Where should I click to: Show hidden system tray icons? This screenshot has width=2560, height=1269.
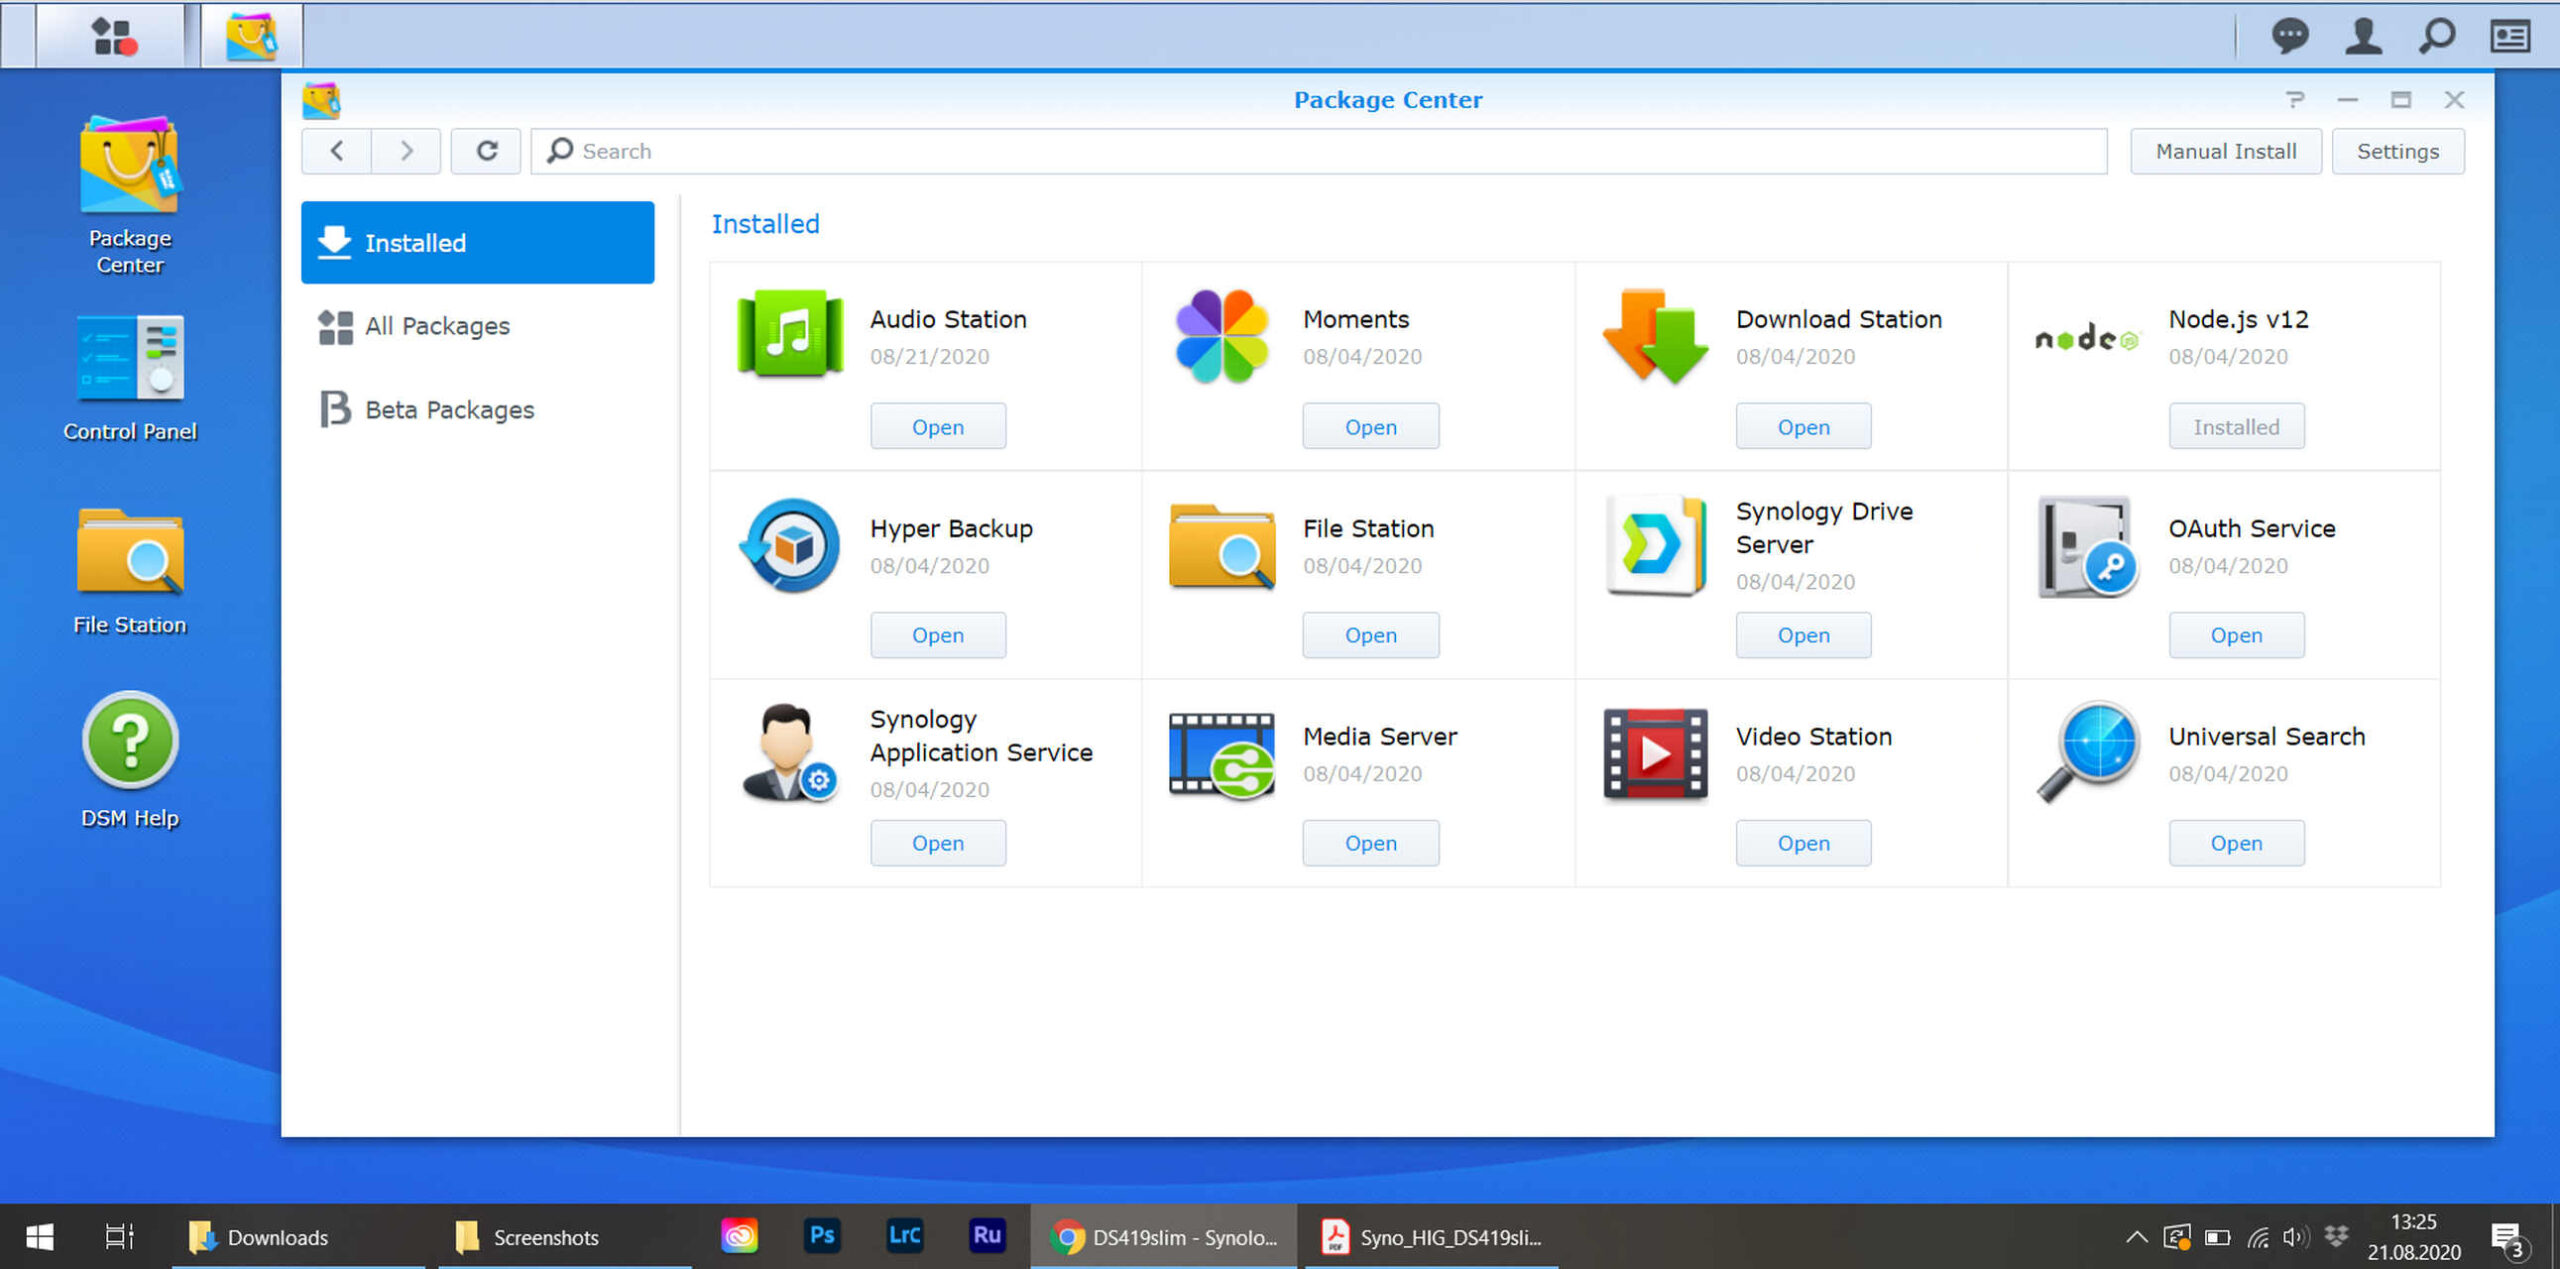2136,1237
